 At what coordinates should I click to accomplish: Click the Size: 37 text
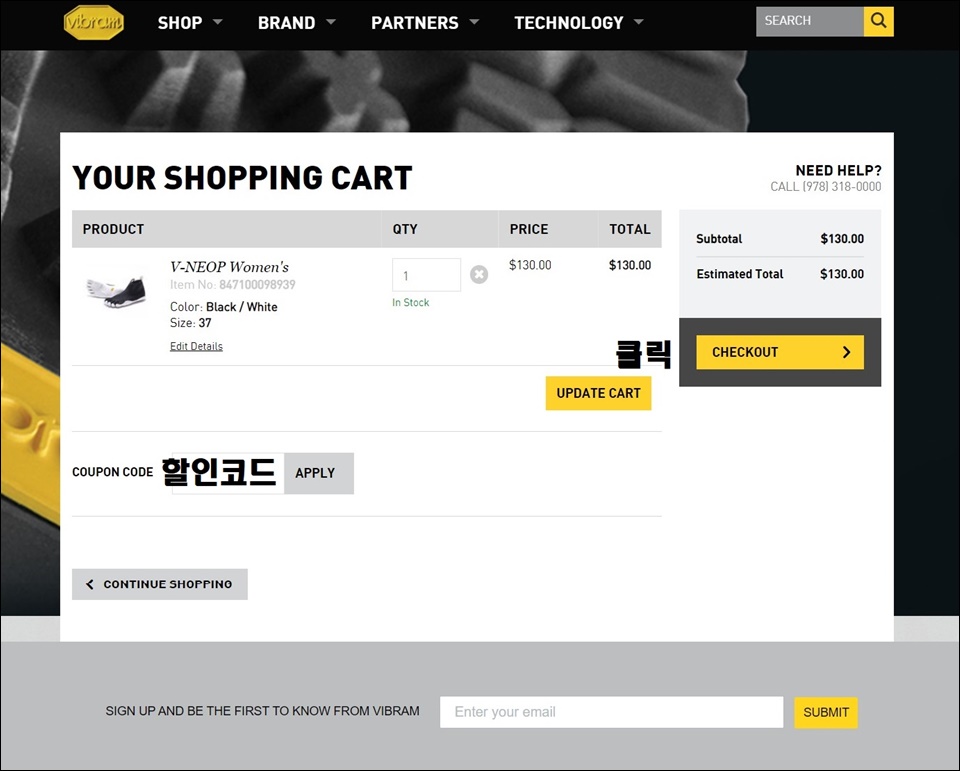(x=190, y=323)
